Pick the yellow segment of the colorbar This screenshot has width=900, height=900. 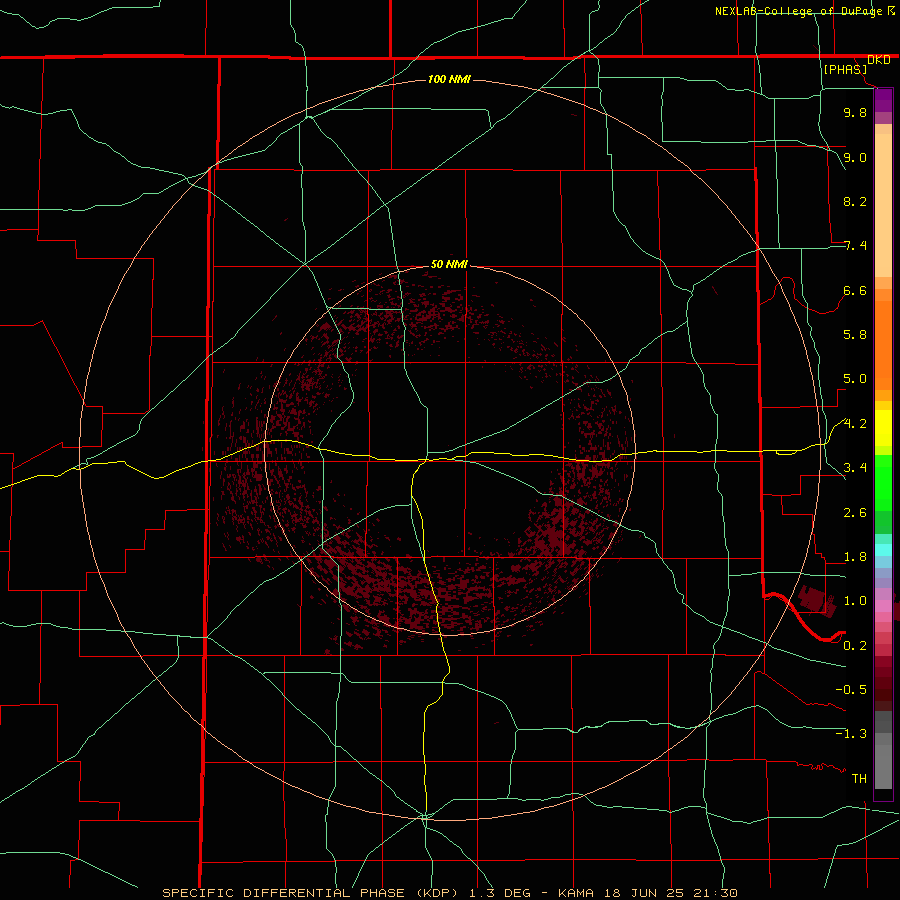click(883, 428)
